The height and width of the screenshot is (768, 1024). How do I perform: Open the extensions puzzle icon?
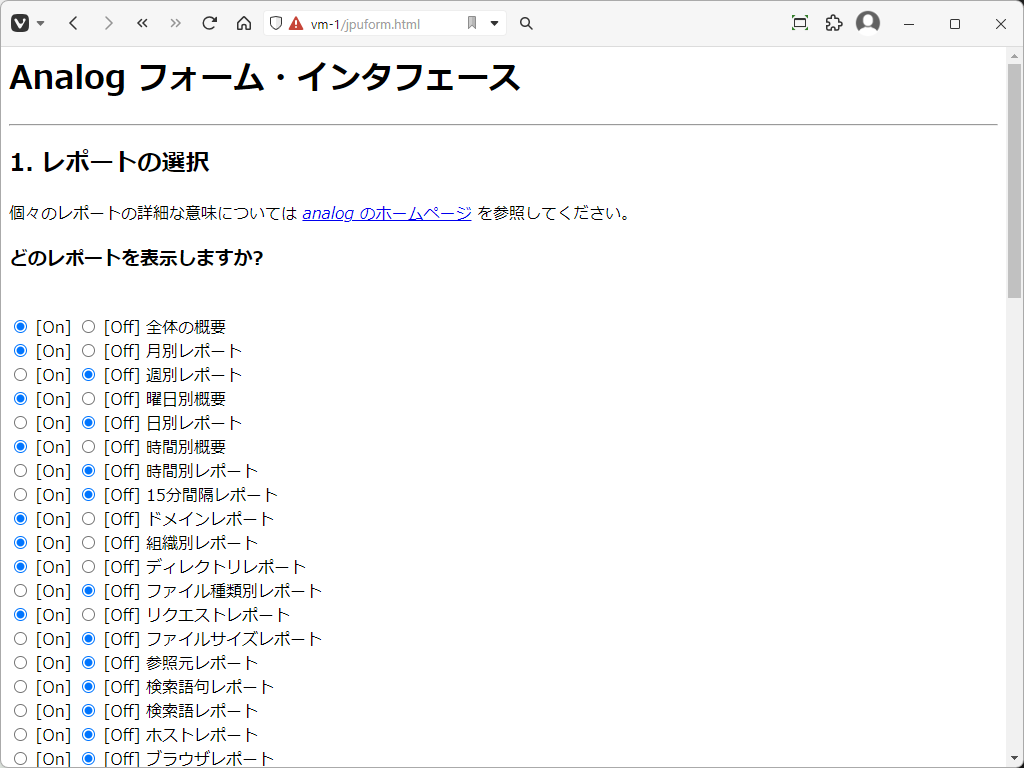[833, 24]
